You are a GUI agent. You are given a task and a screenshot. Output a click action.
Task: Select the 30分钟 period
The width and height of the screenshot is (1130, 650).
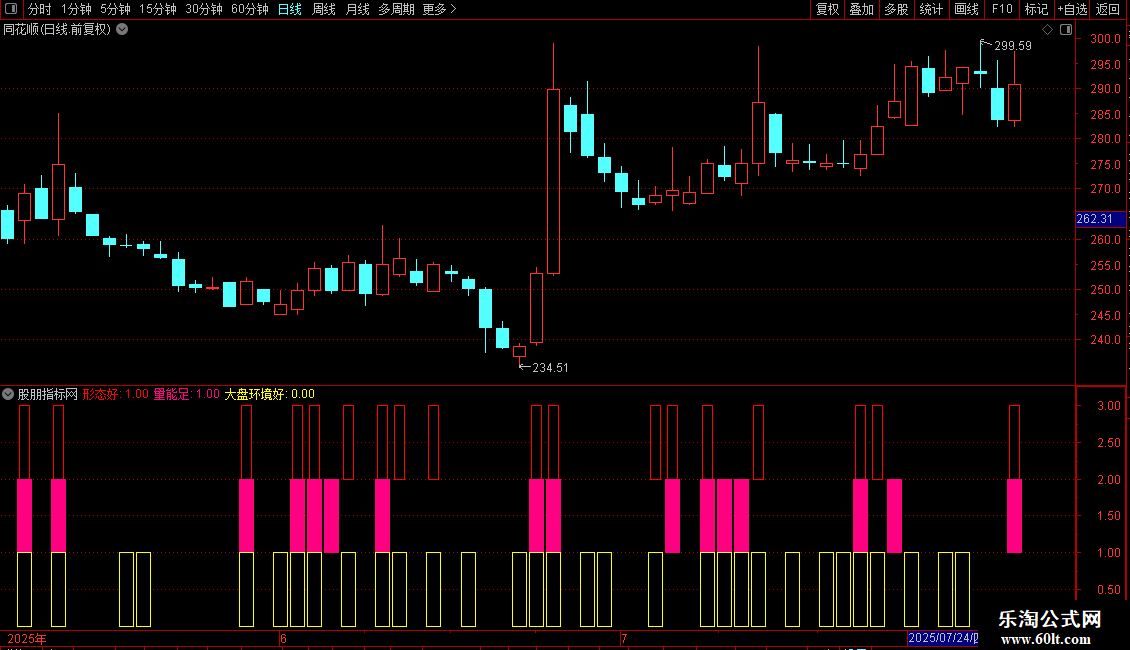point(203,9)
